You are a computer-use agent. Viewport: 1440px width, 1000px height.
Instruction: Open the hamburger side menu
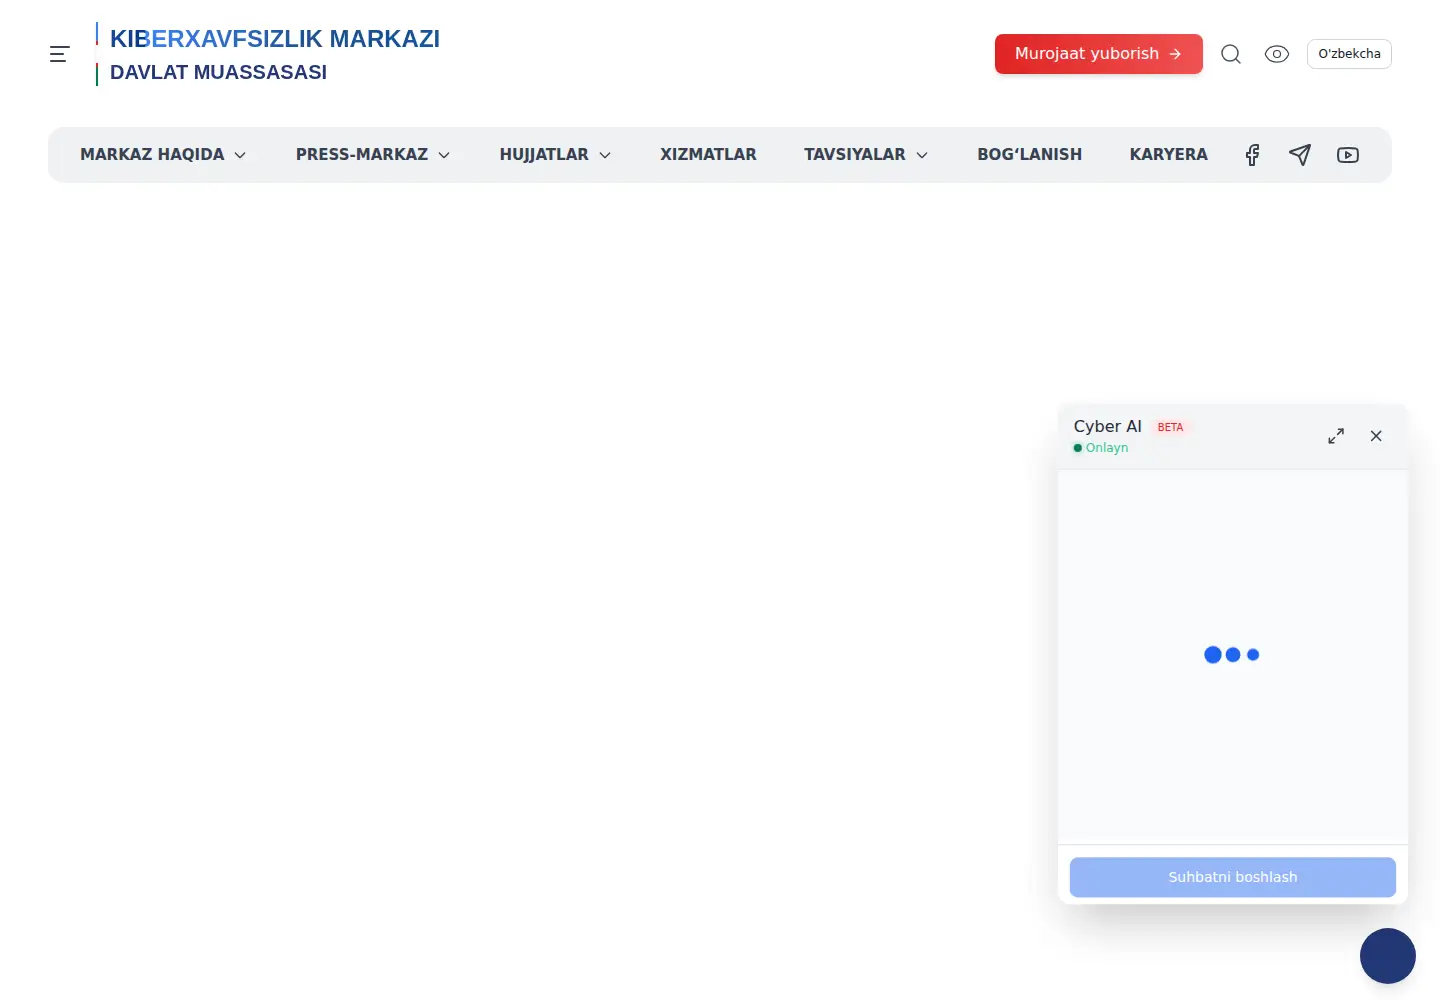click(60, 54)
